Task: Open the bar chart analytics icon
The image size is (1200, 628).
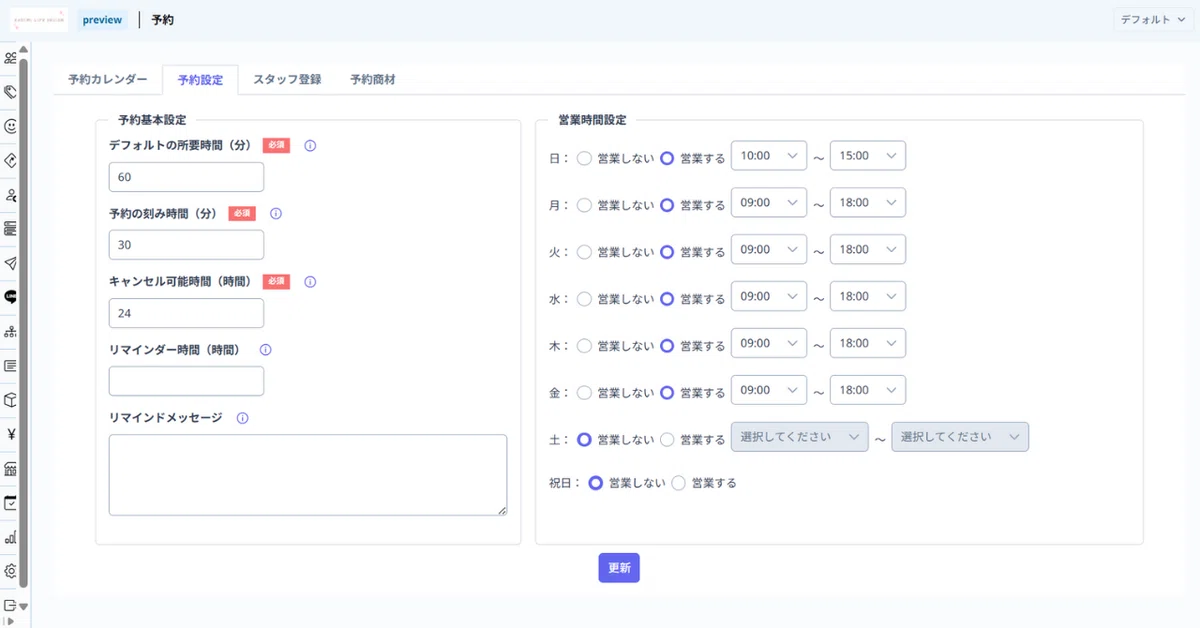Action: point(10,537)
